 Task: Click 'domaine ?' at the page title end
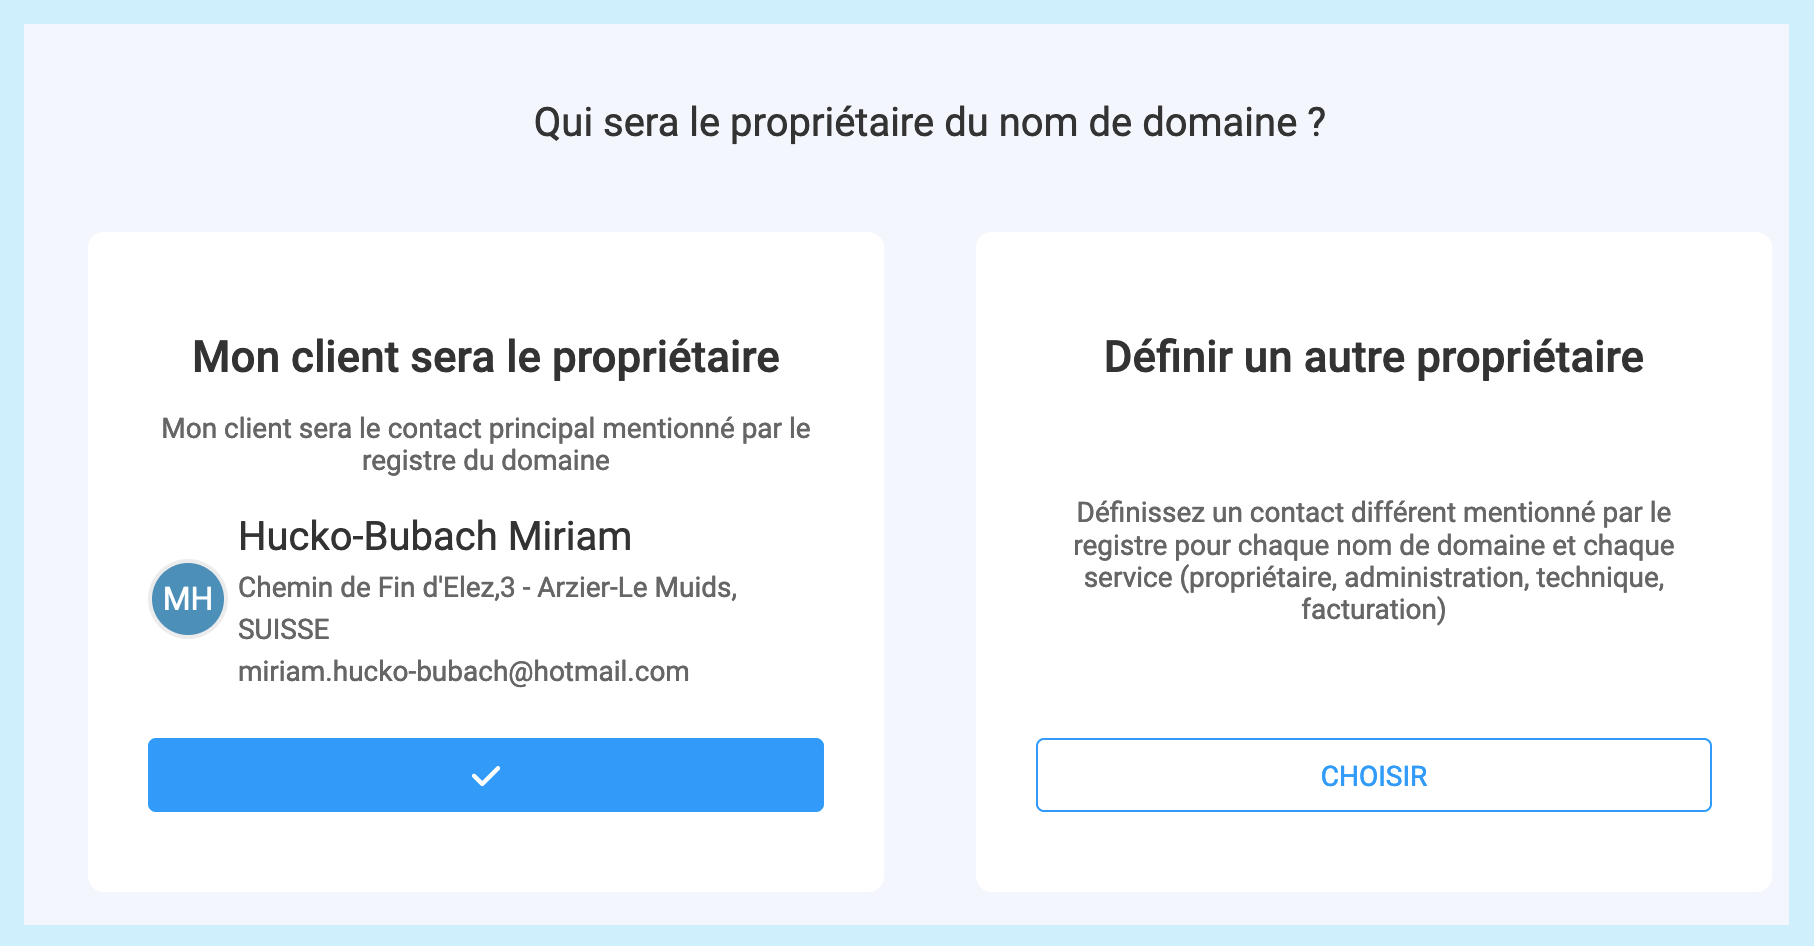[1233, 123]
